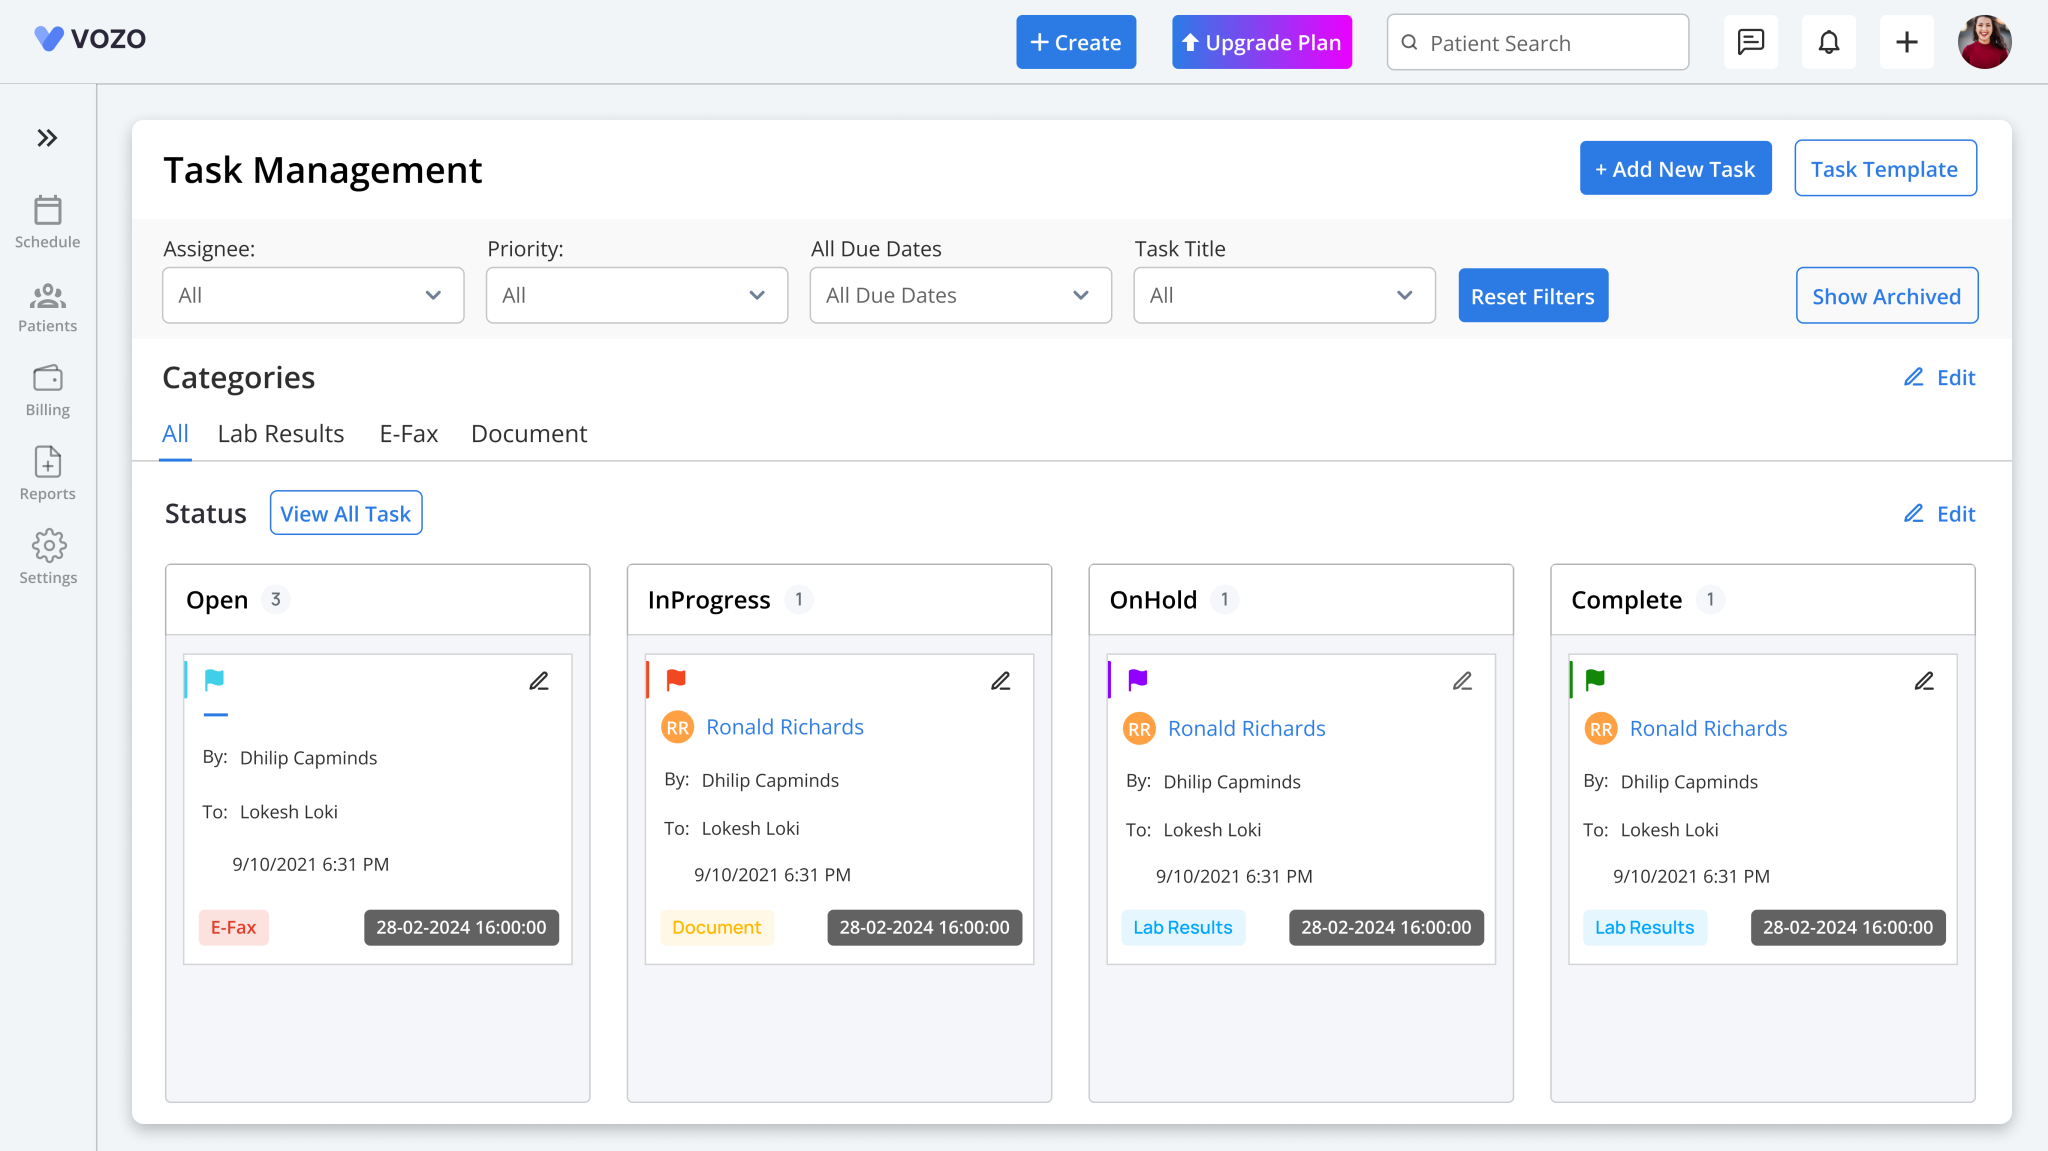Click the notification bell icon
Screen dimensions: 2048x1151
[1828, 42]
